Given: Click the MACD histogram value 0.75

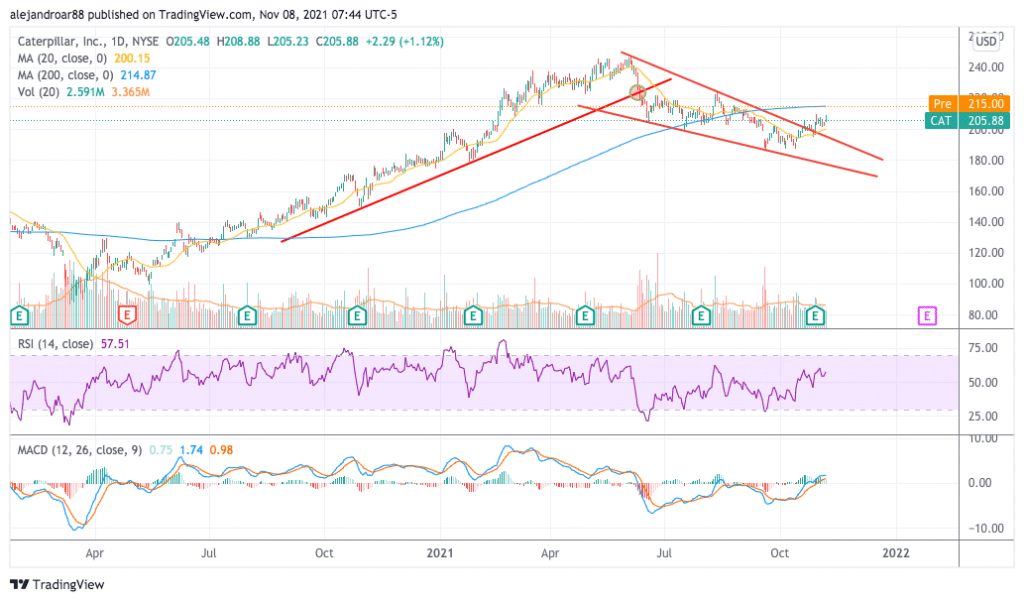Looking at the screenshot, I should click(161, 450).
